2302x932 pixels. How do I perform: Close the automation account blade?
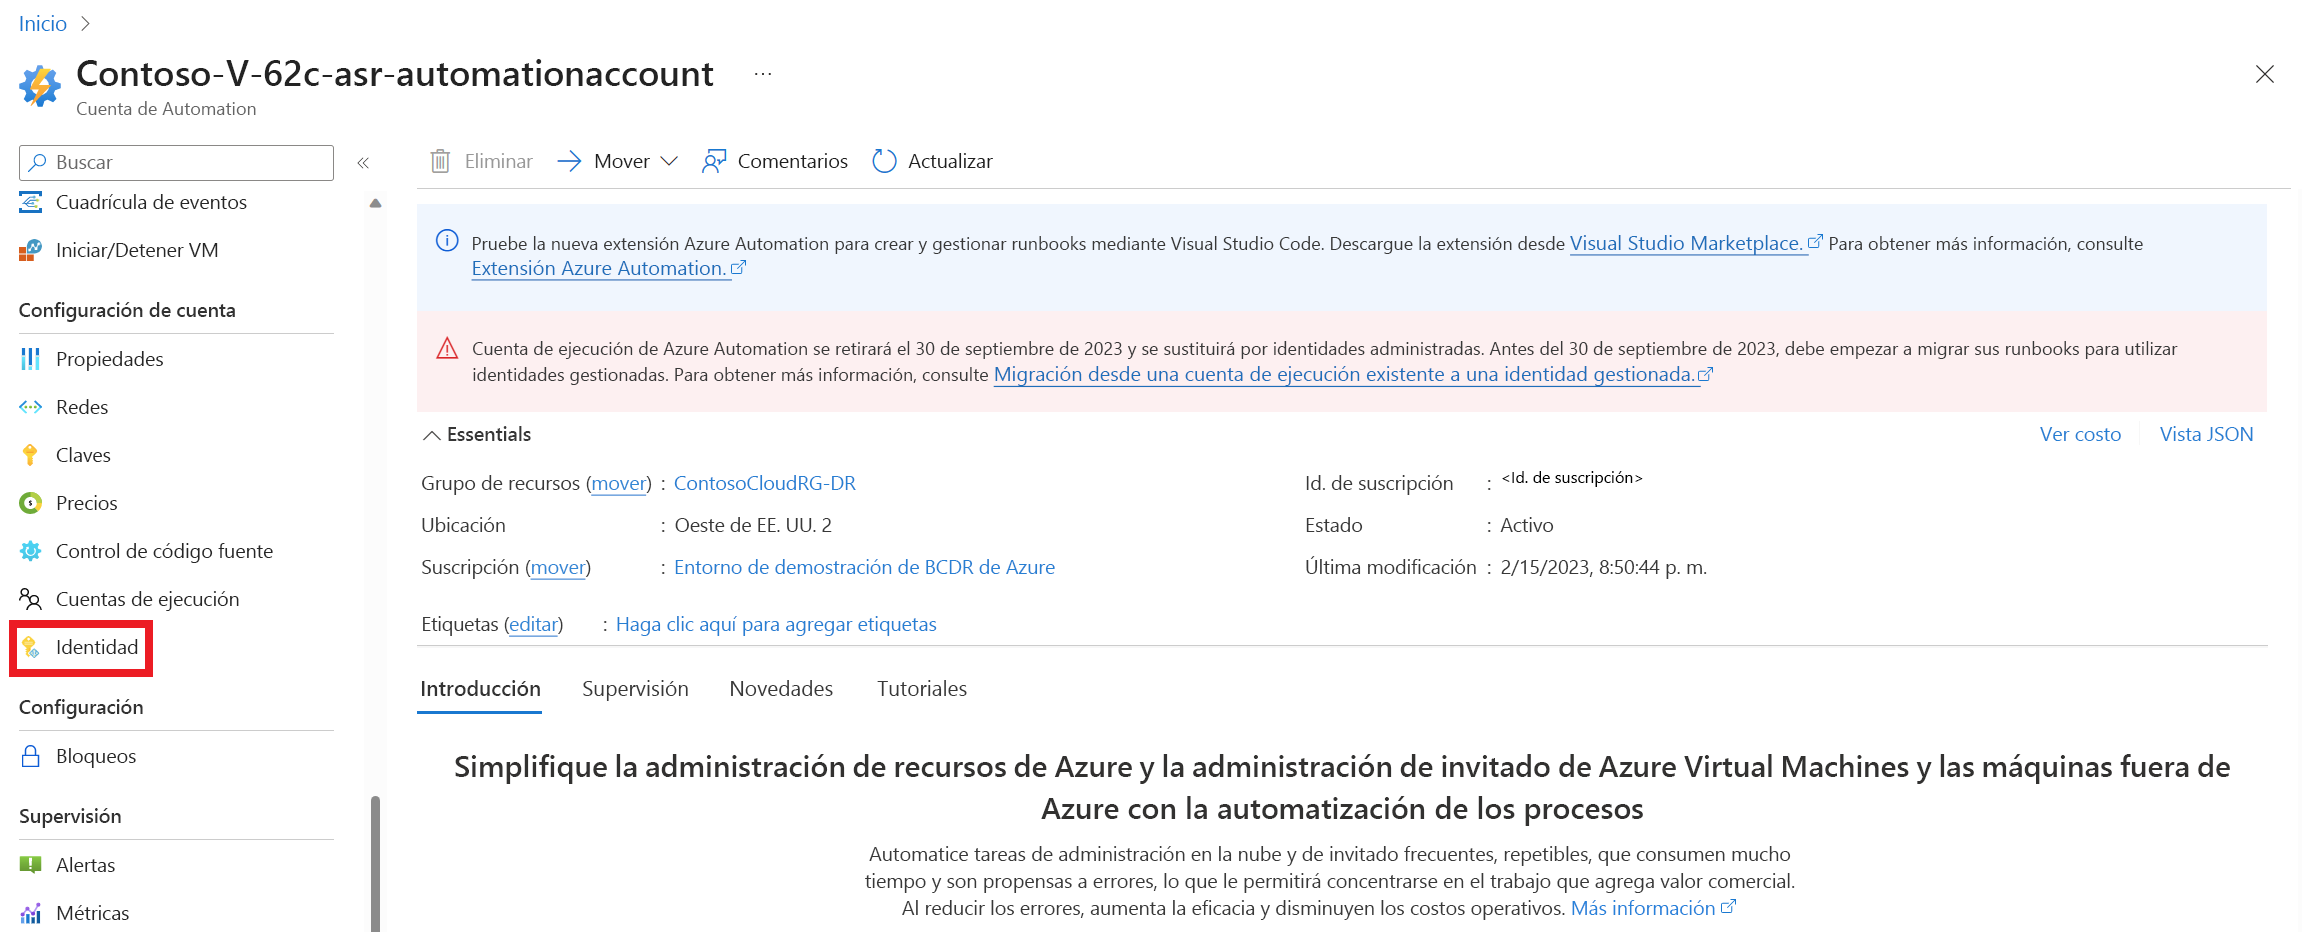tap(2265, 74)
